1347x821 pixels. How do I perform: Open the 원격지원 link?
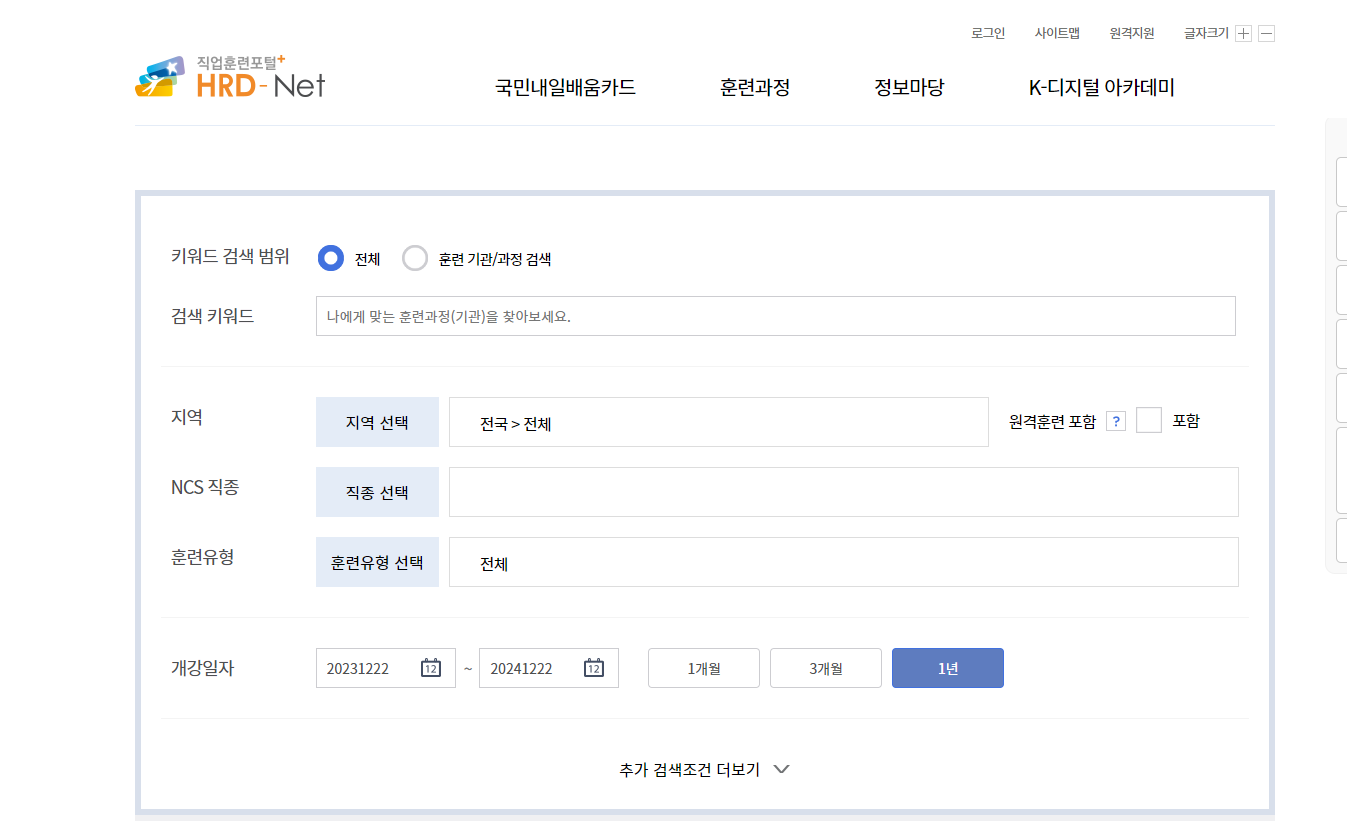pos(1132,33)
